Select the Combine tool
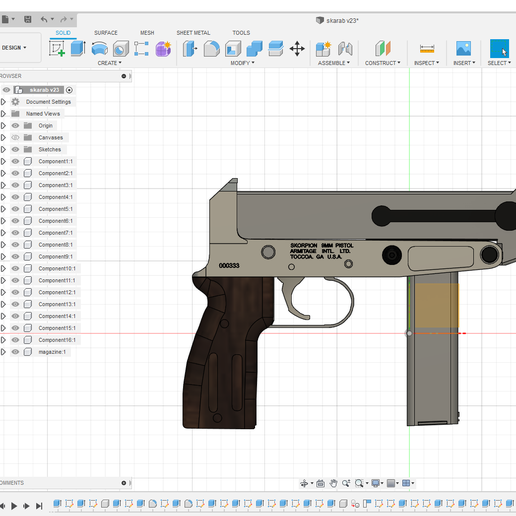The image size is (516, 516). coord(254,49)
